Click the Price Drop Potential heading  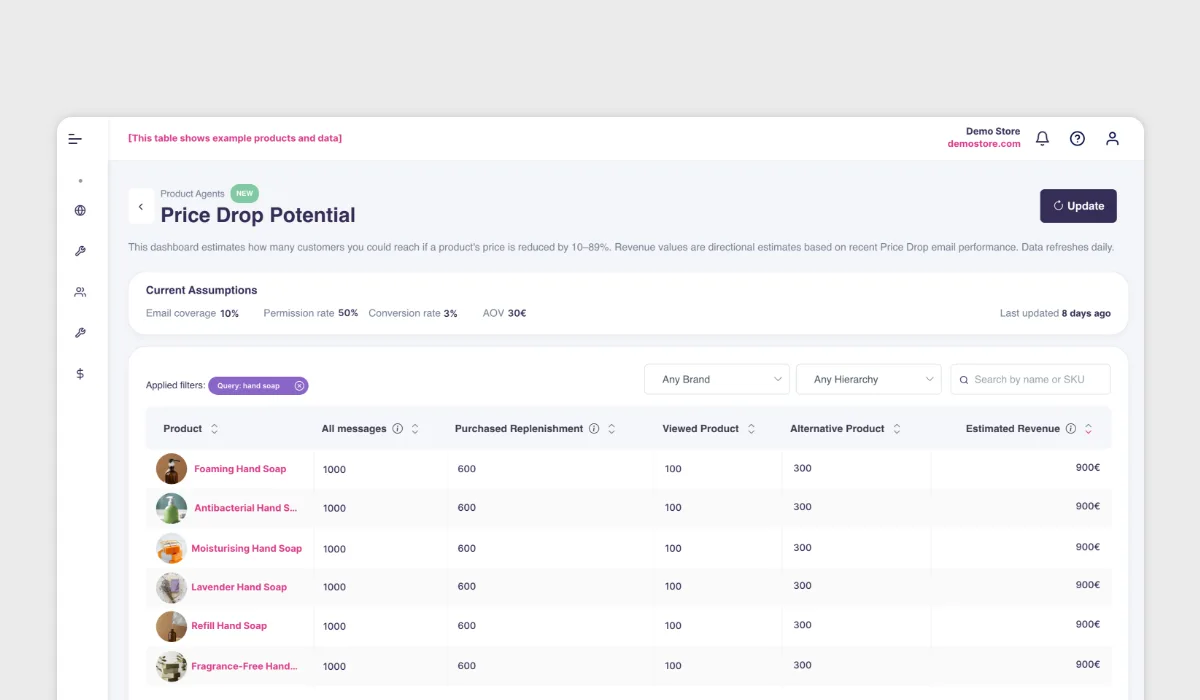coord(258,215)
